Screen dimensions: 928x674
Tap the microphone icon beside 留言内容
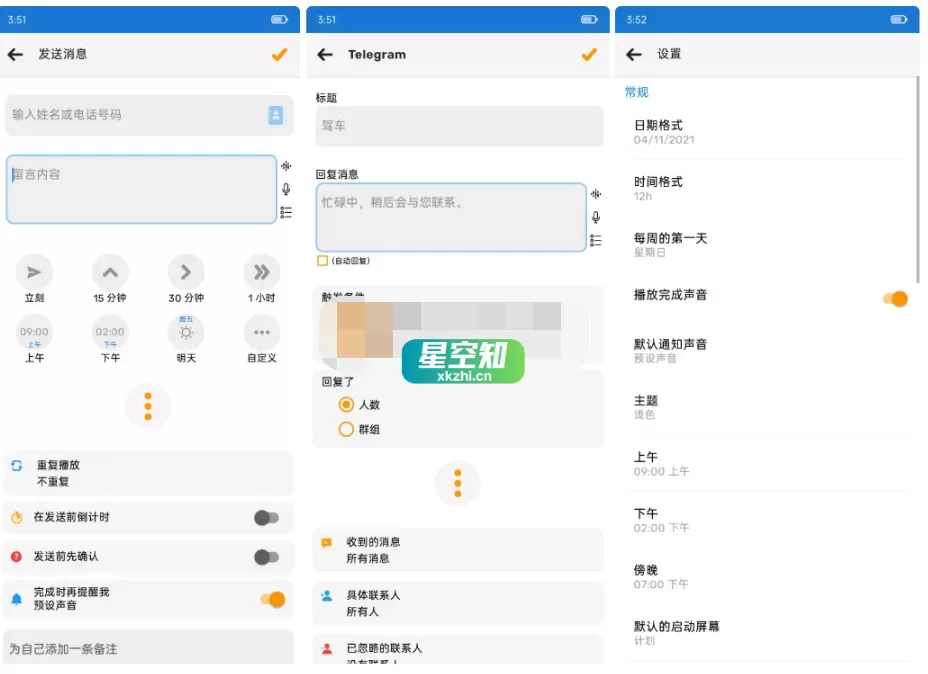pyautogui.click(x=285, y=190)
